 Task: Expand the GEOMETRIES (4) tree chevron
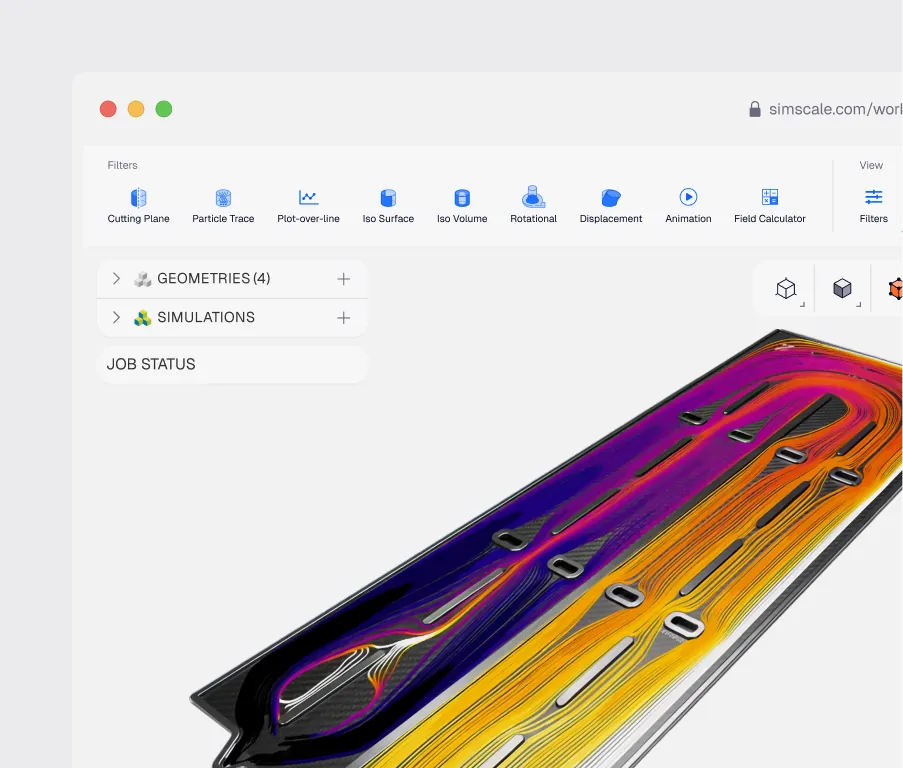tap(116, 279)
